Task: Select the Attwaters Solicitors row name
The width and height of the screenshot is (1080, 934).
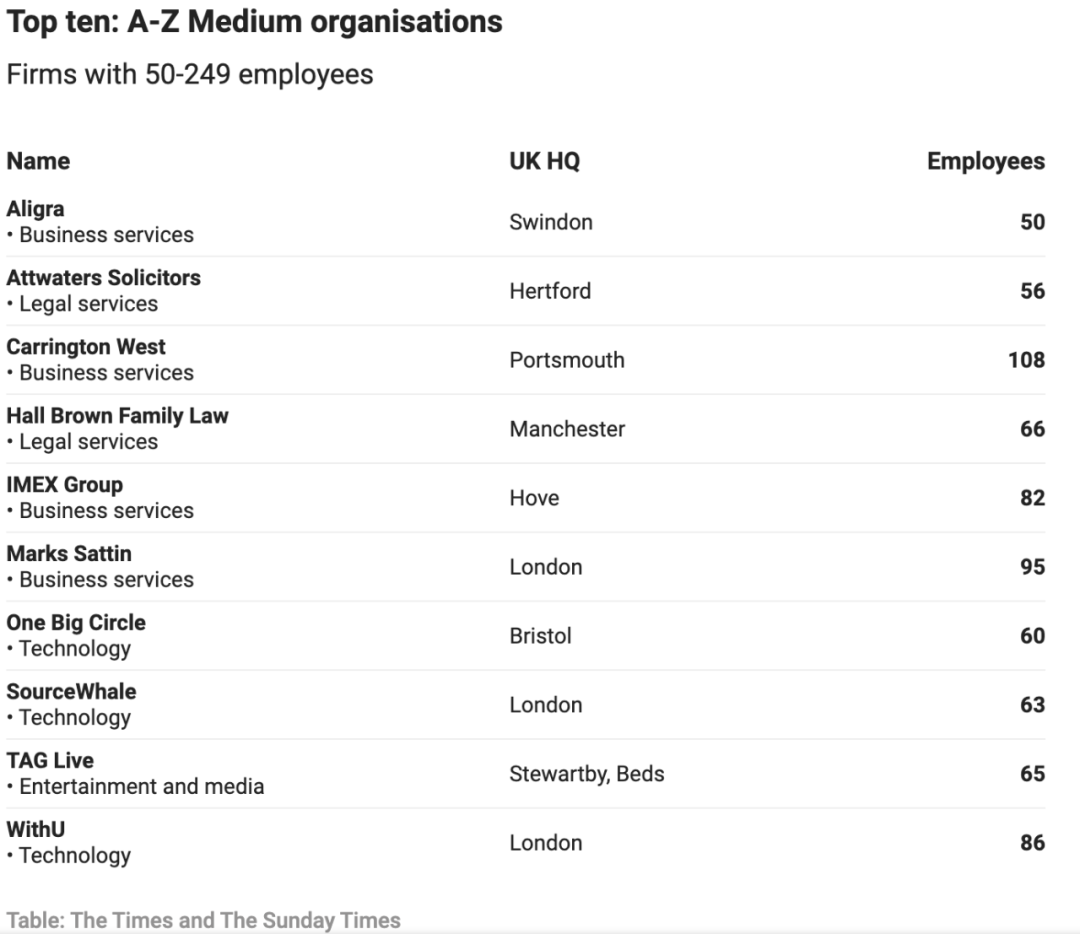Action: (x=103, y=278)
